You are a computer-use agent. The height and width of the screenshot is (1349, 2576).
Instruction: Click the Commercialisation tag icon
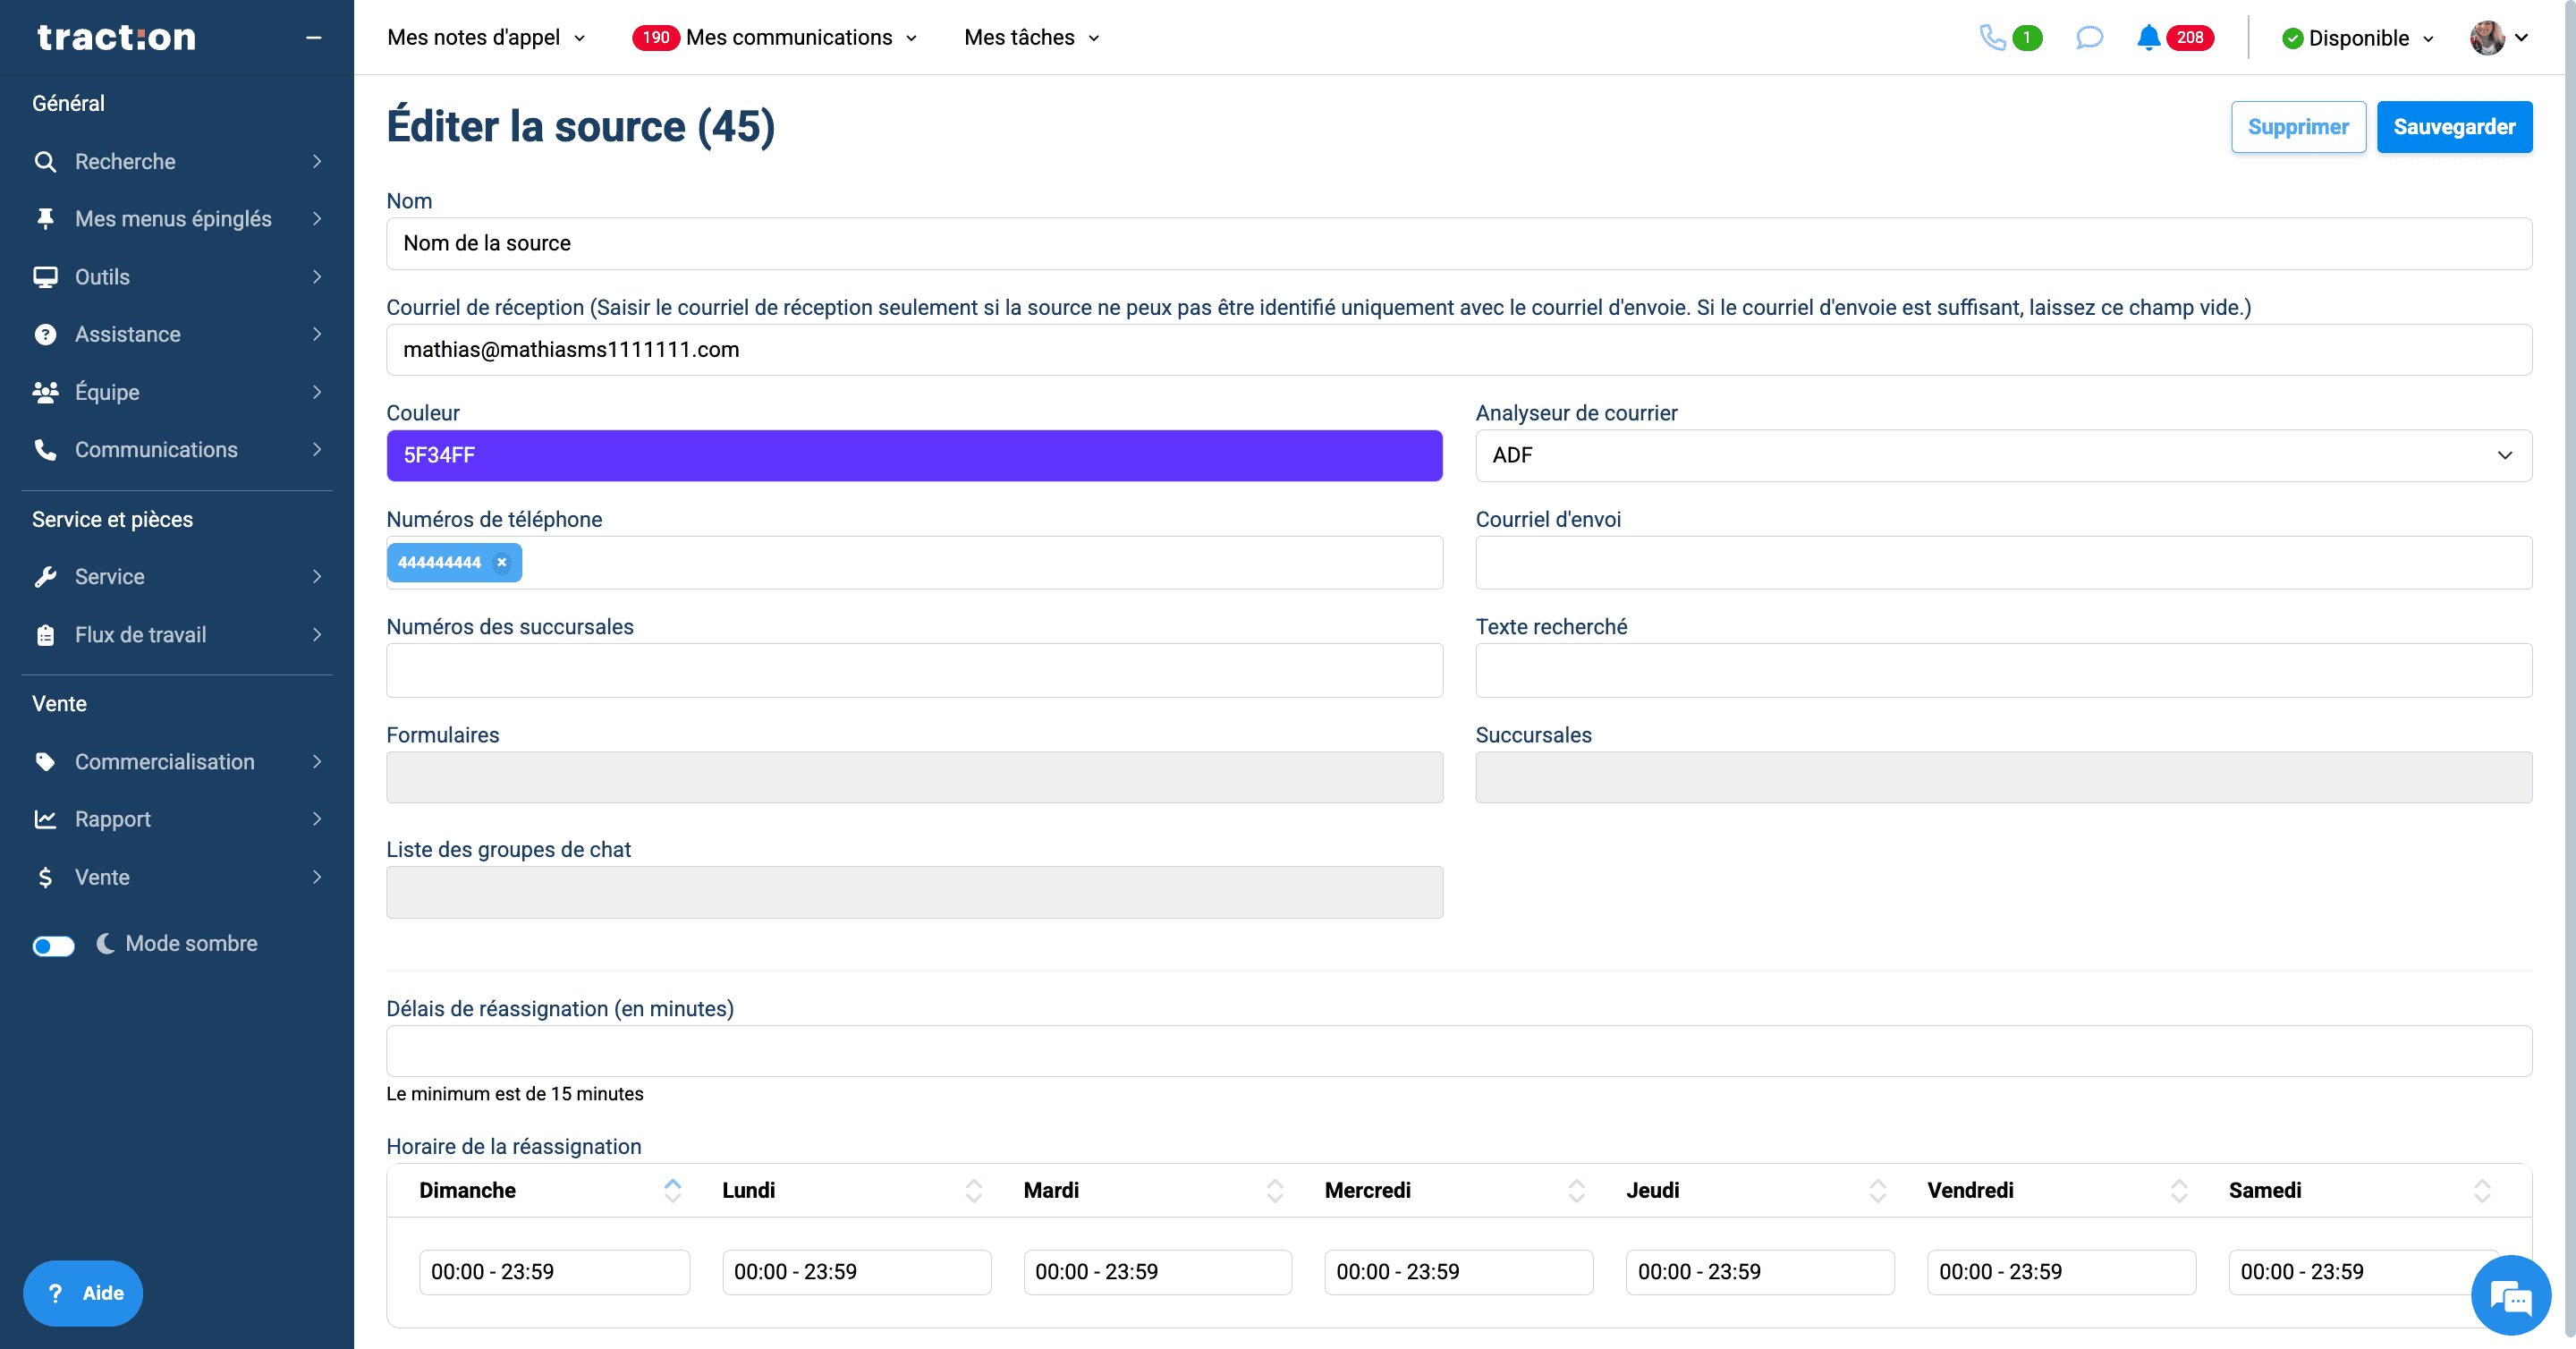tap(45, 761)
